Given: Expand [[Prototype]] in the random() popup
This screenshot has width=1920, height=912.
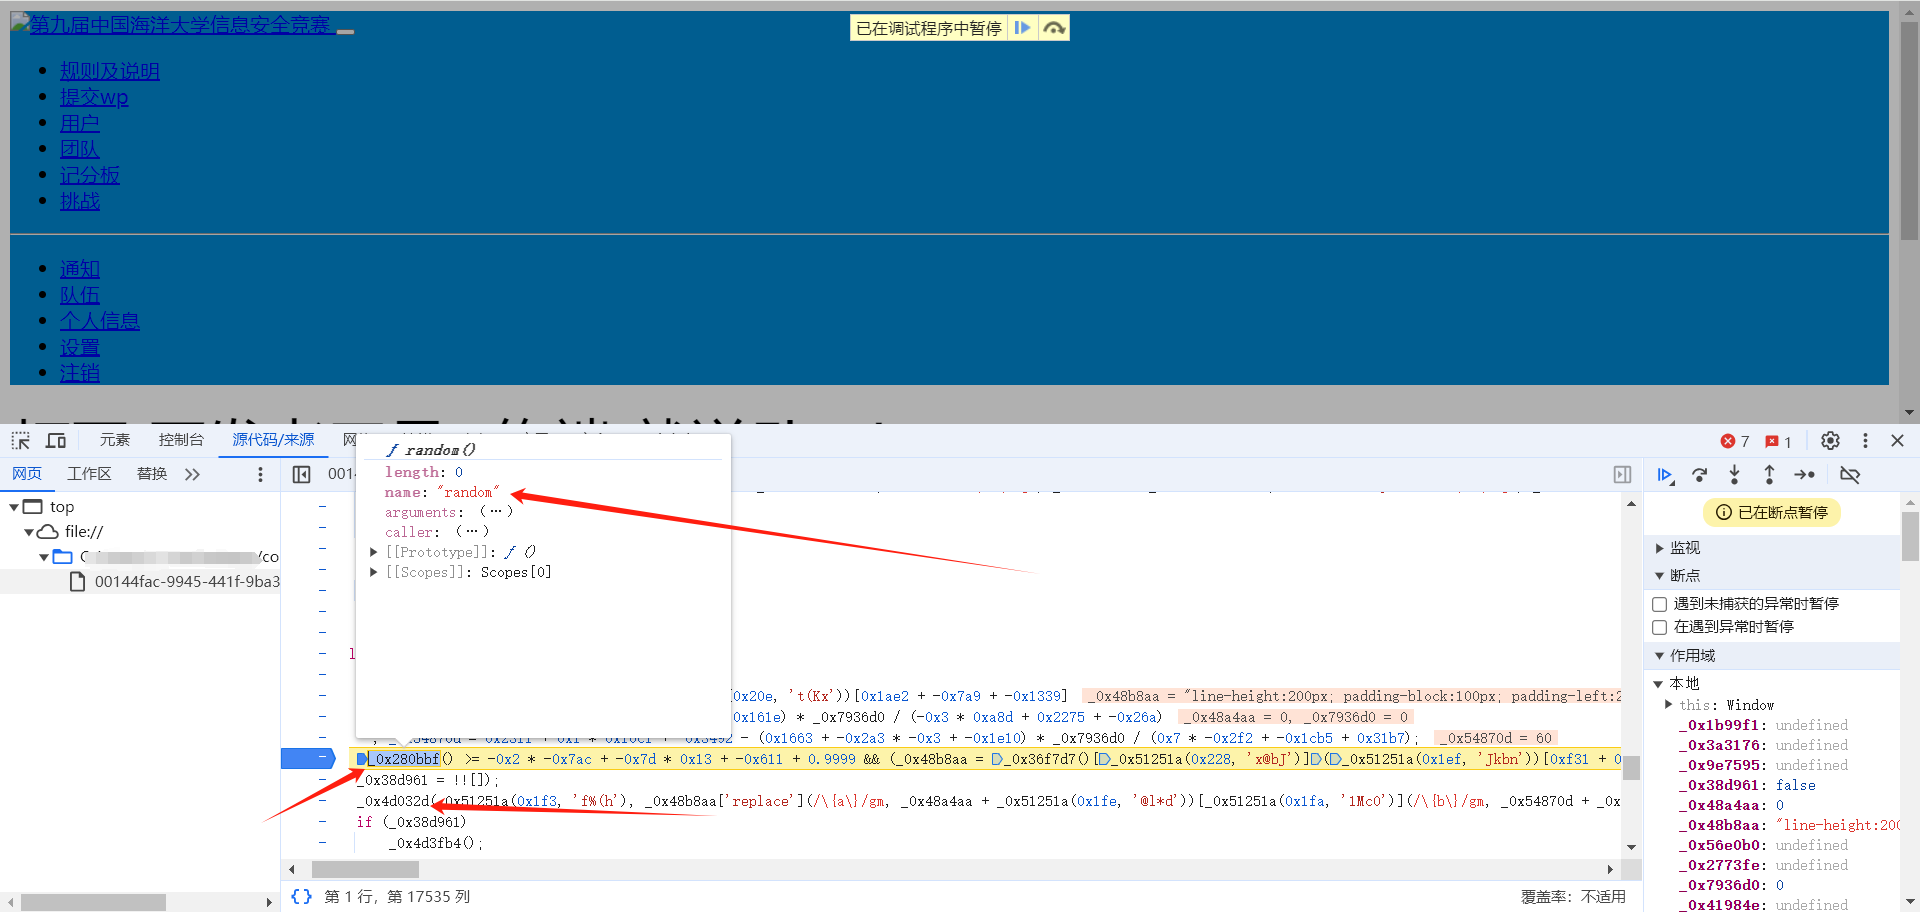Looking at the screenshot, I should [x=374, y=552].
